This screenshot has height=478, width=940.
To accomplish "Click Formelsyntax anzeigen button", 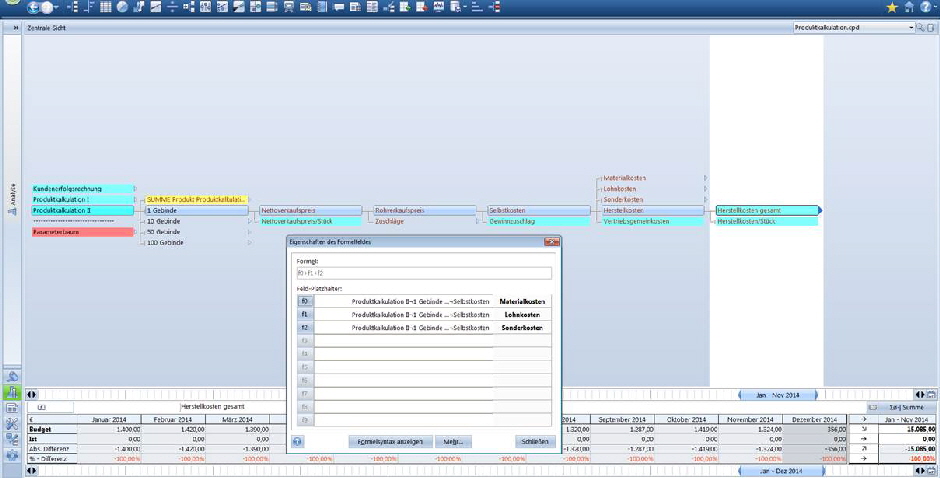I will [390, 441].
